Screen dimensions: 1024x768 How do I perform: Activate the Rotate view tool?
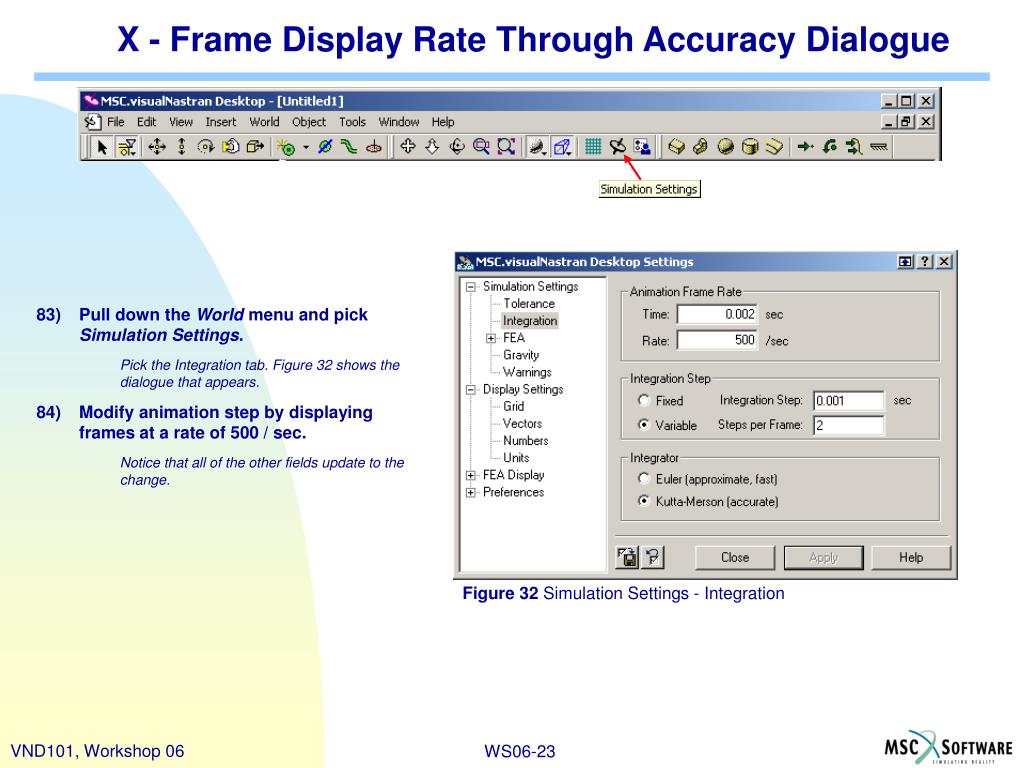(x=457, y=147)
